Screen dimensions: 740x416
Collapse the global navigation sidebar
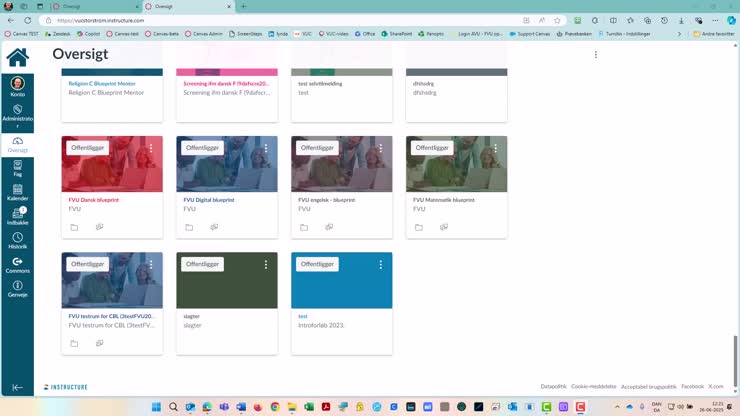pos(17,387)
